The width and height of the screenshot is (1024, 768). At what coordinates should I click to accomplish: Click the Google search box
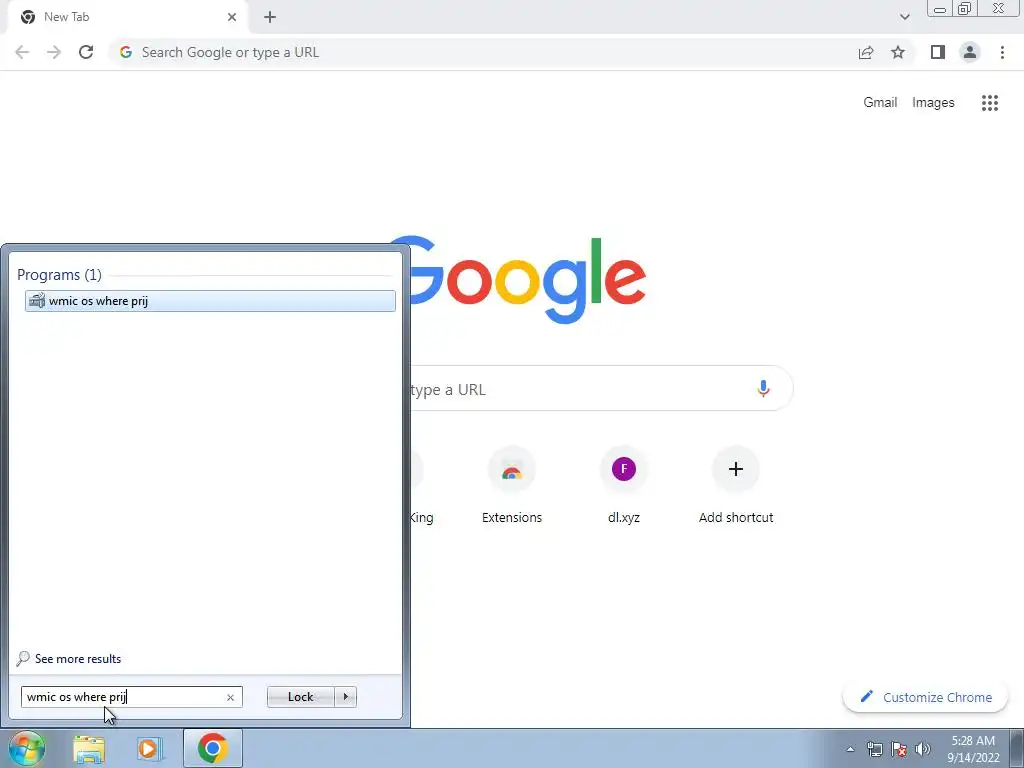pyautogui.click(x=601, y=389)
